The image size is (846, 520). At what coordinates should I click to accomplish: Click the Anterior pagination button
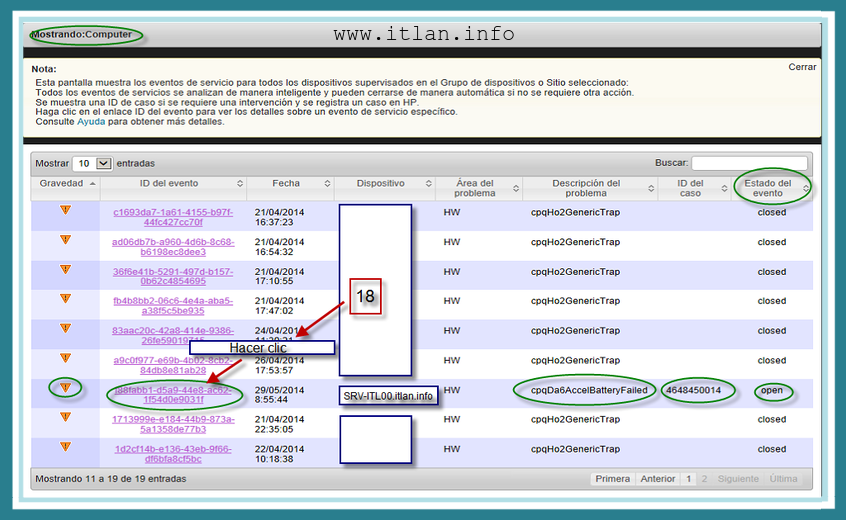(x=658, y=479)
